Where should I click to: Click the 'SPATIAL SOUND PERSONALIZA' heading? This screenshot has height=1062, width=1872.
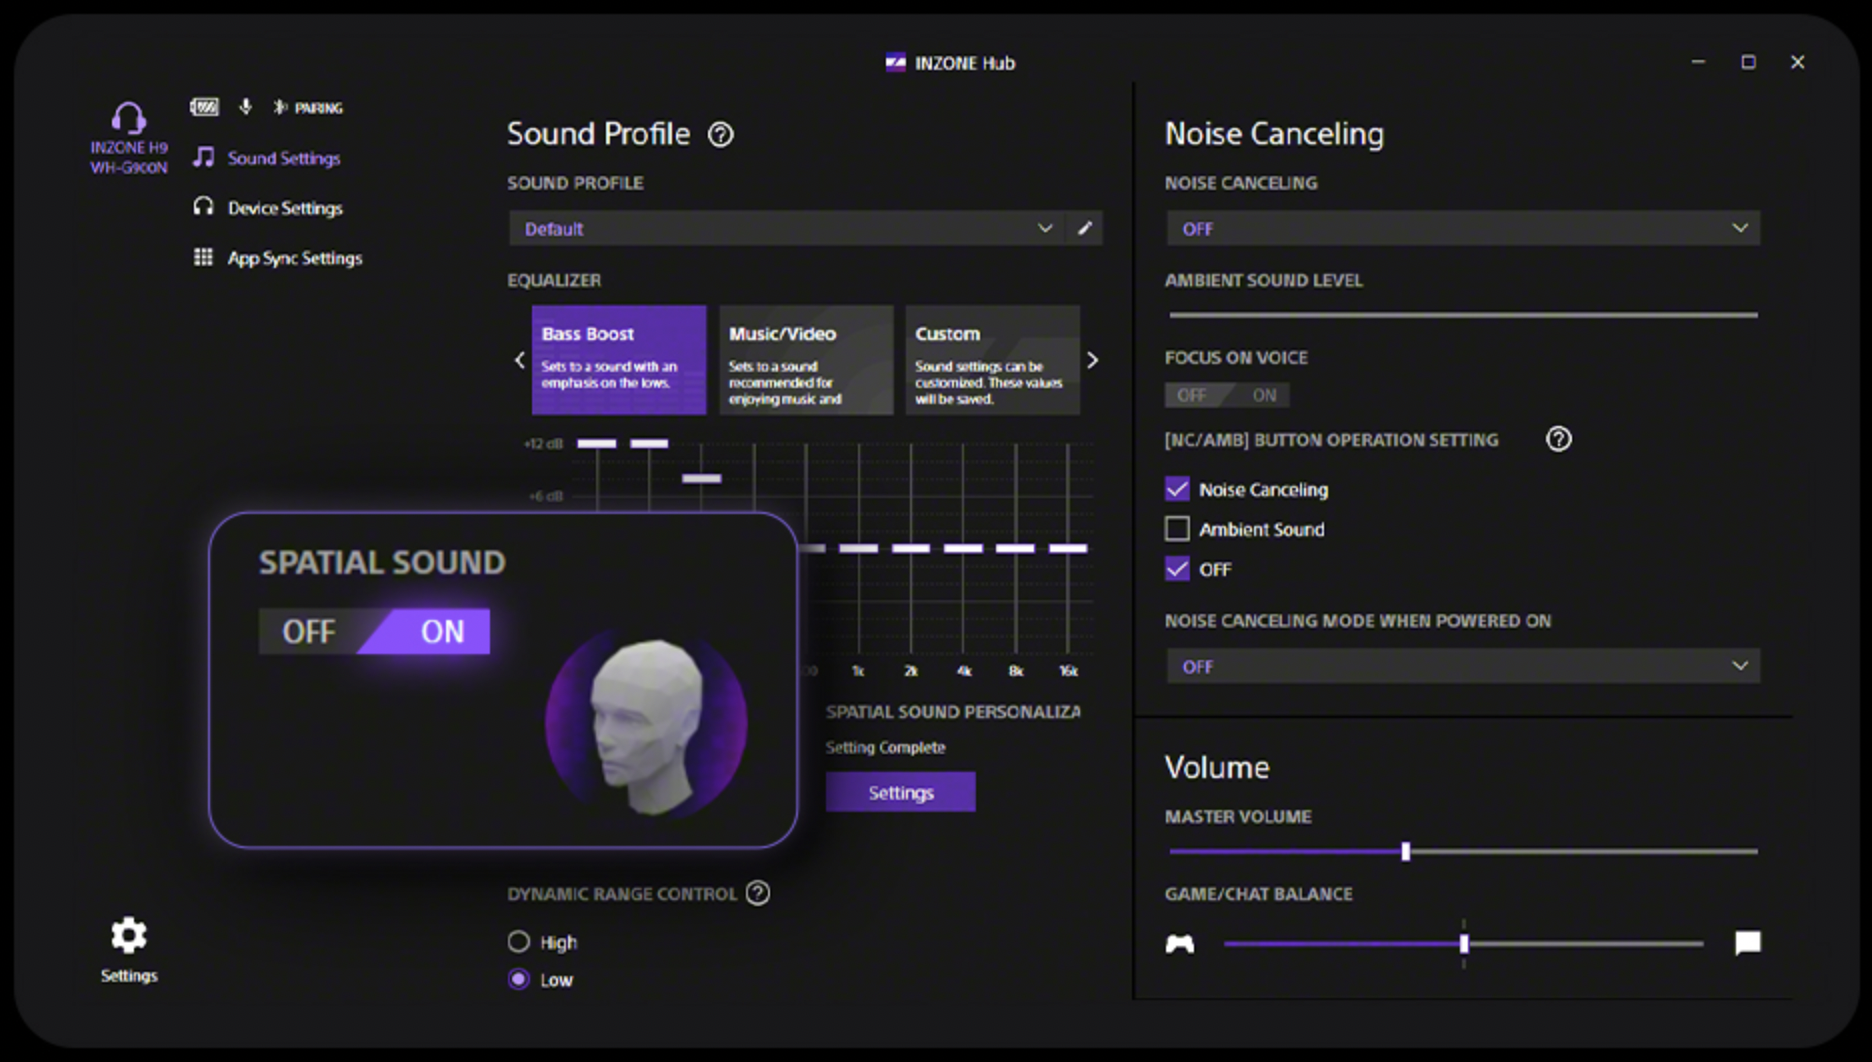point(953,711)
